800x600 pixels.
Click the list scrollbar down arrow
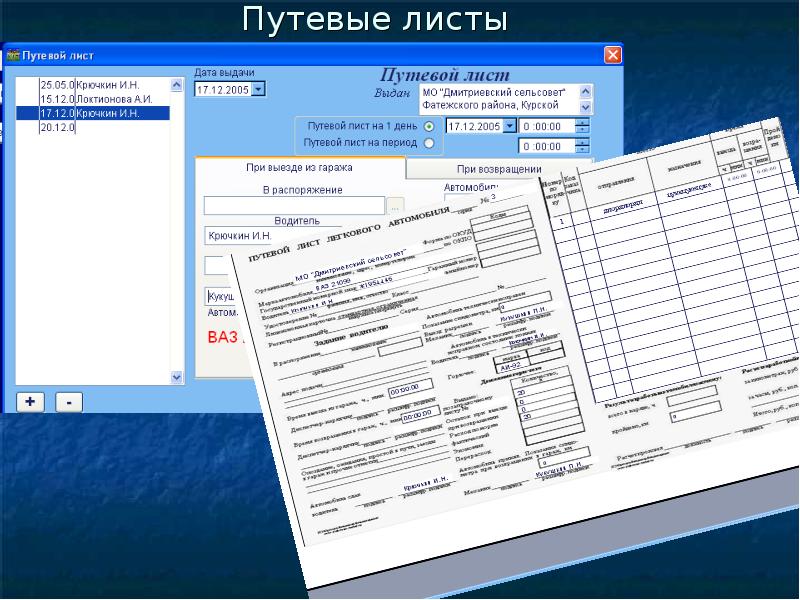(177, 377)
